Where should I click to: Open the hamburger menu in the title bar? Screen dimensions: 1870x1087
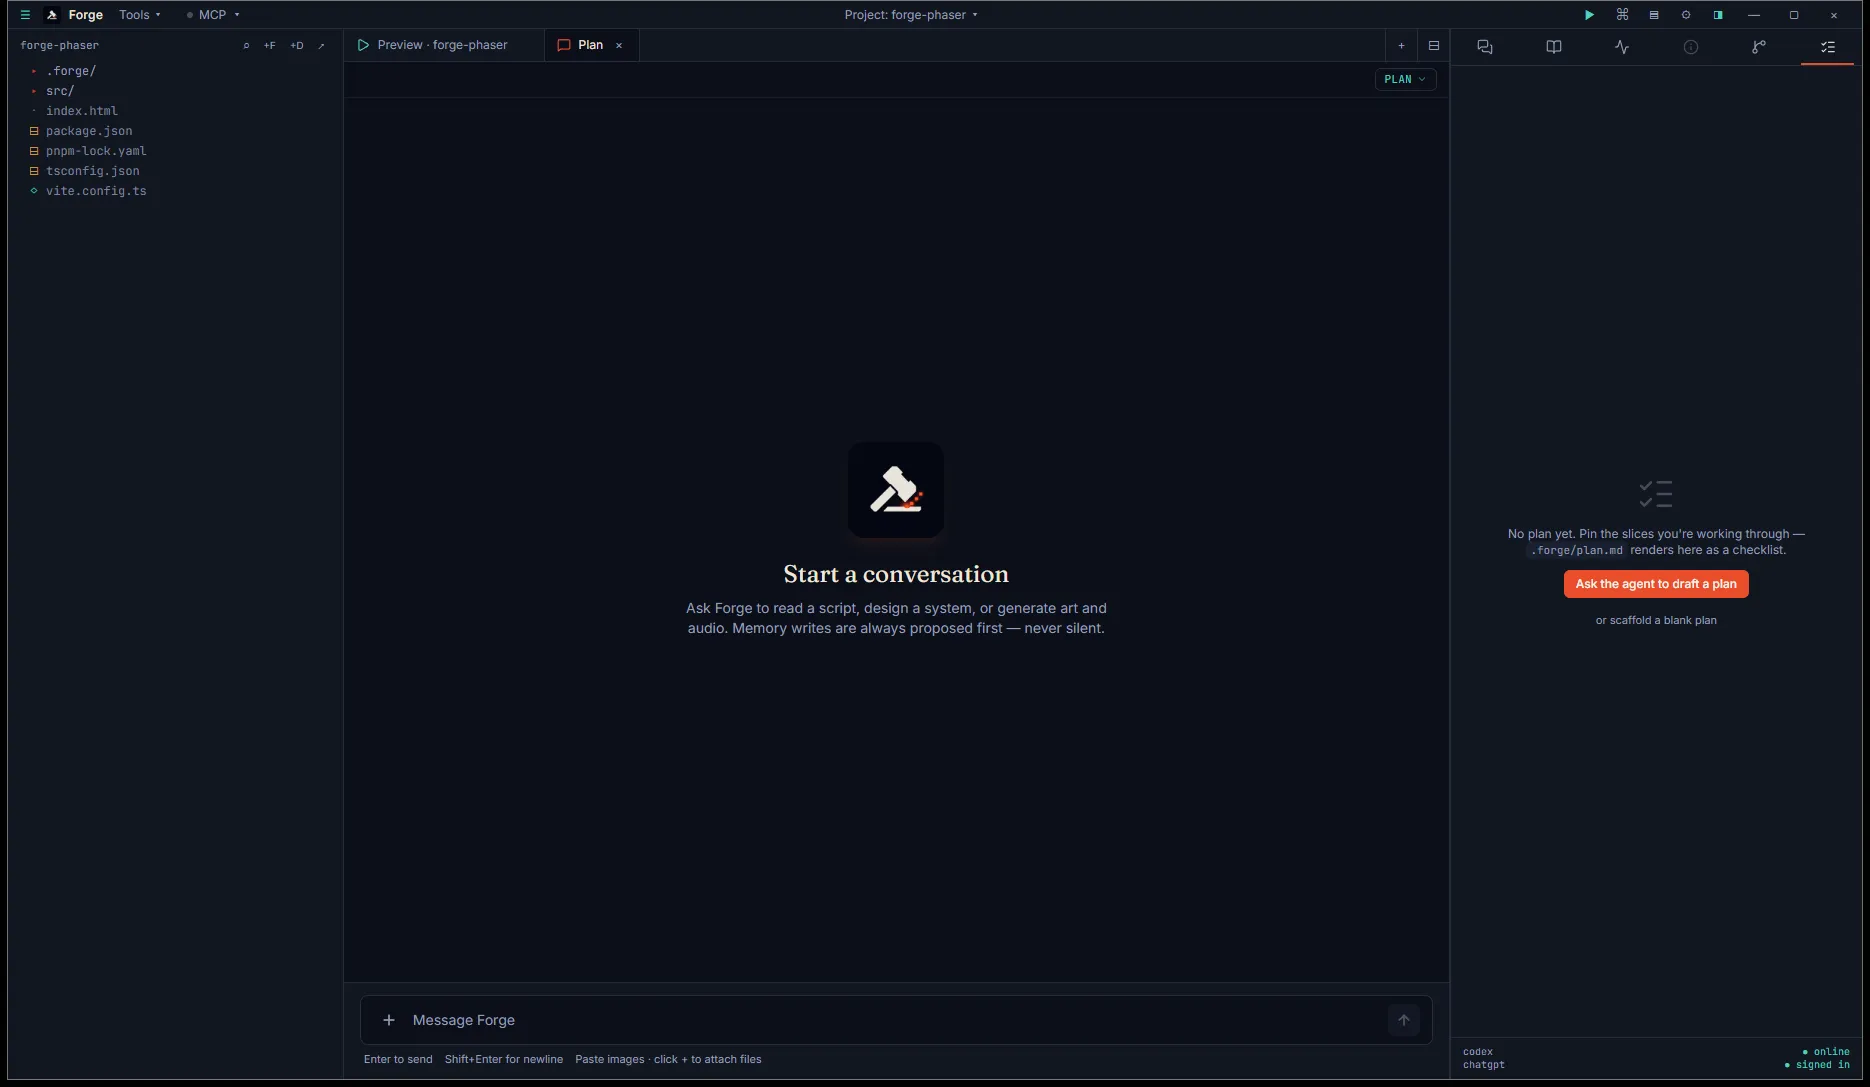tap(25, 15)
